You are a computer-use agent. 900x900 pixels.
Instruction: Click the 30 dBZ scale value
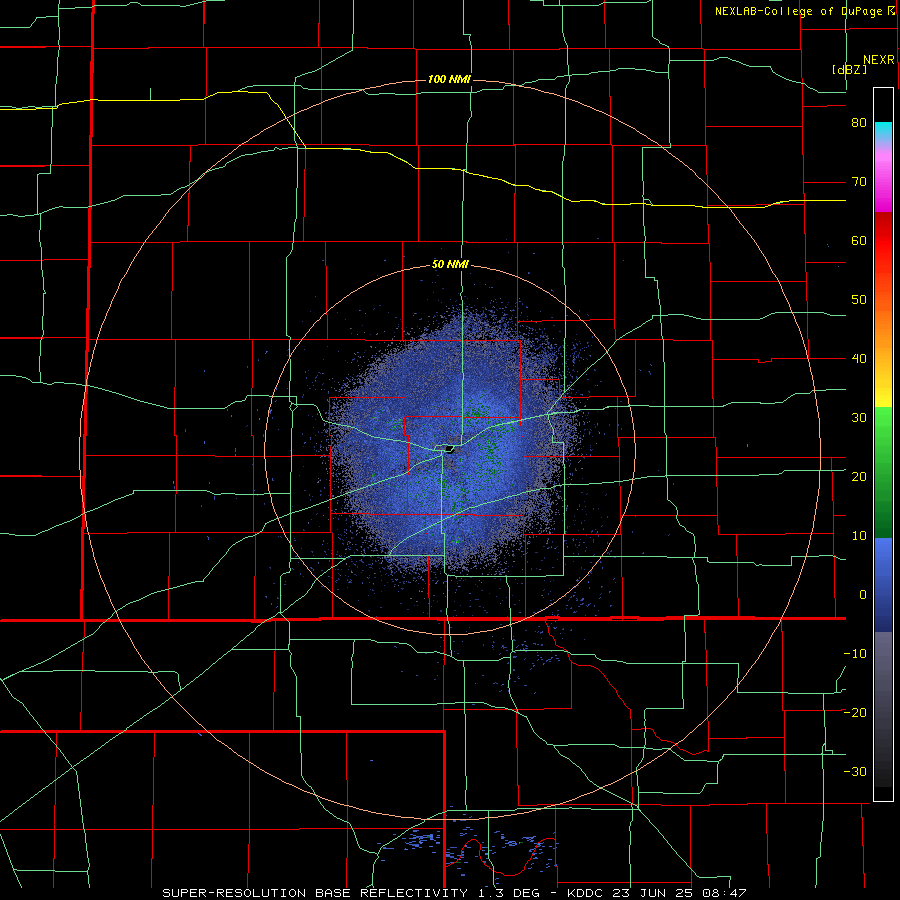[x=859, y=417]
